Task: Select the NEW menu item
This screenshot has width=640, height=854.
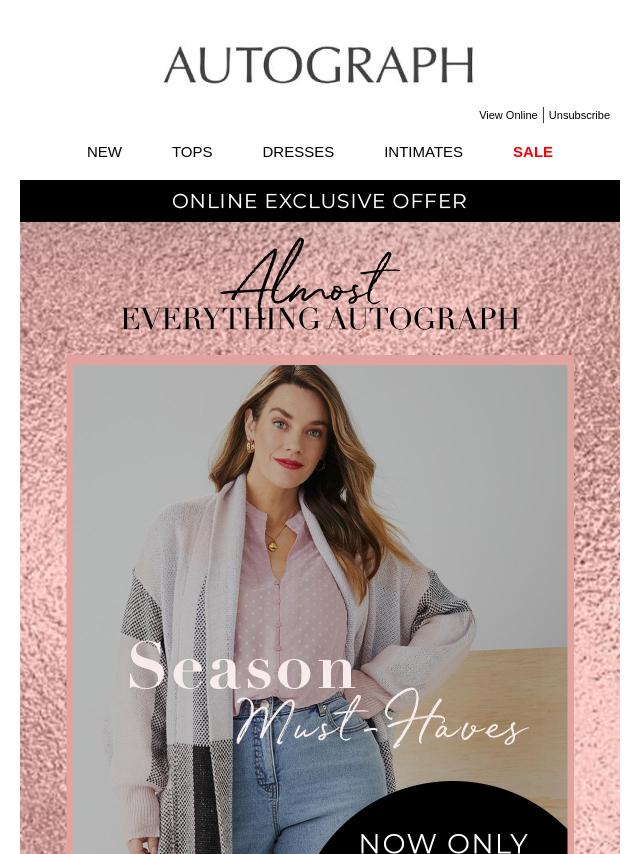Action: pos(104,152)
